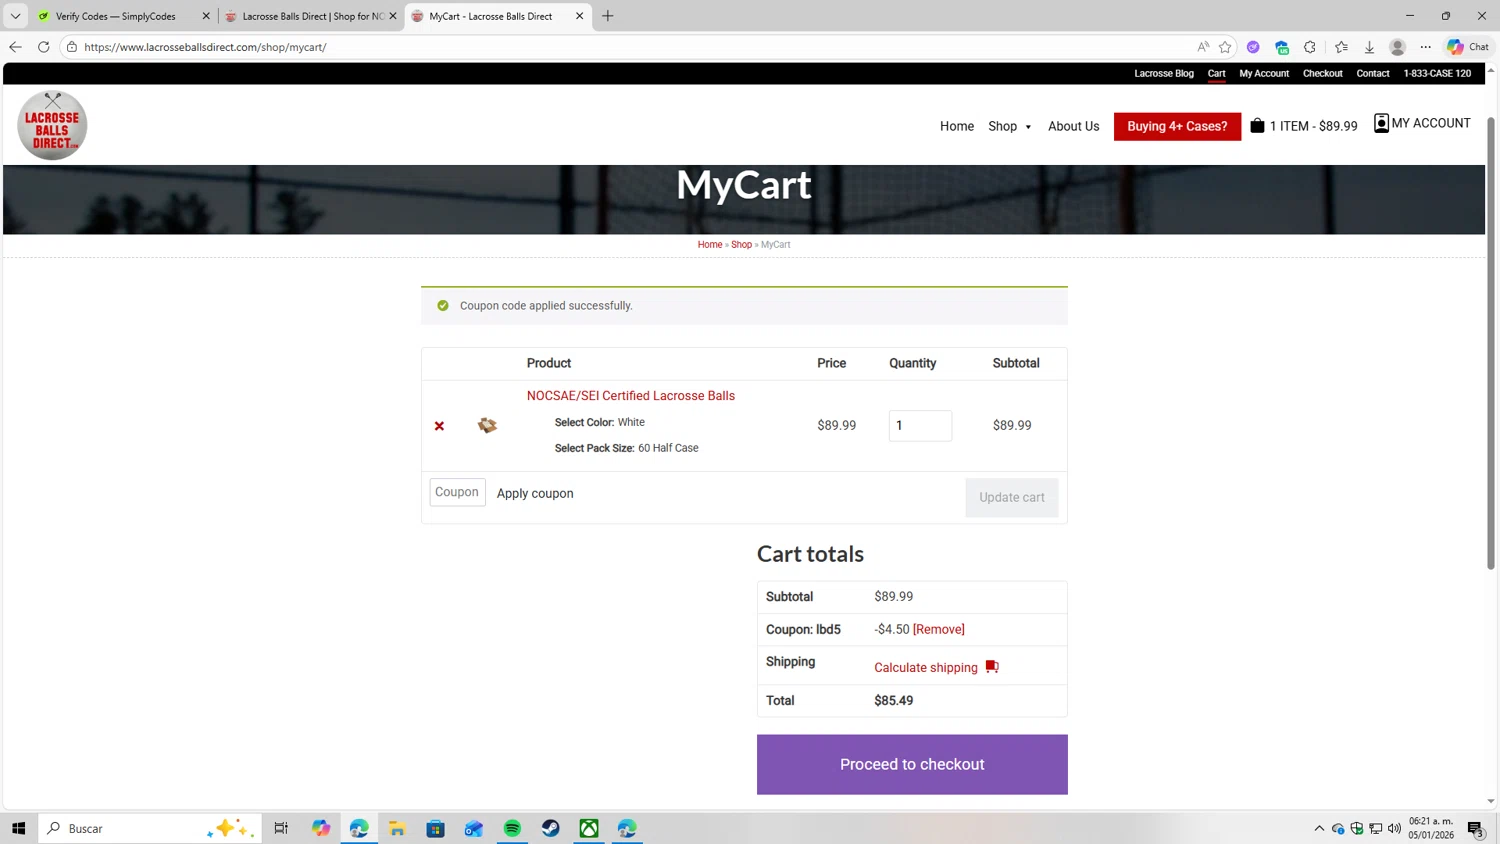This screenshot has width=1500, height=844.
Task: Click the Windows taskbar search box
Action: (x=150, y=828)
